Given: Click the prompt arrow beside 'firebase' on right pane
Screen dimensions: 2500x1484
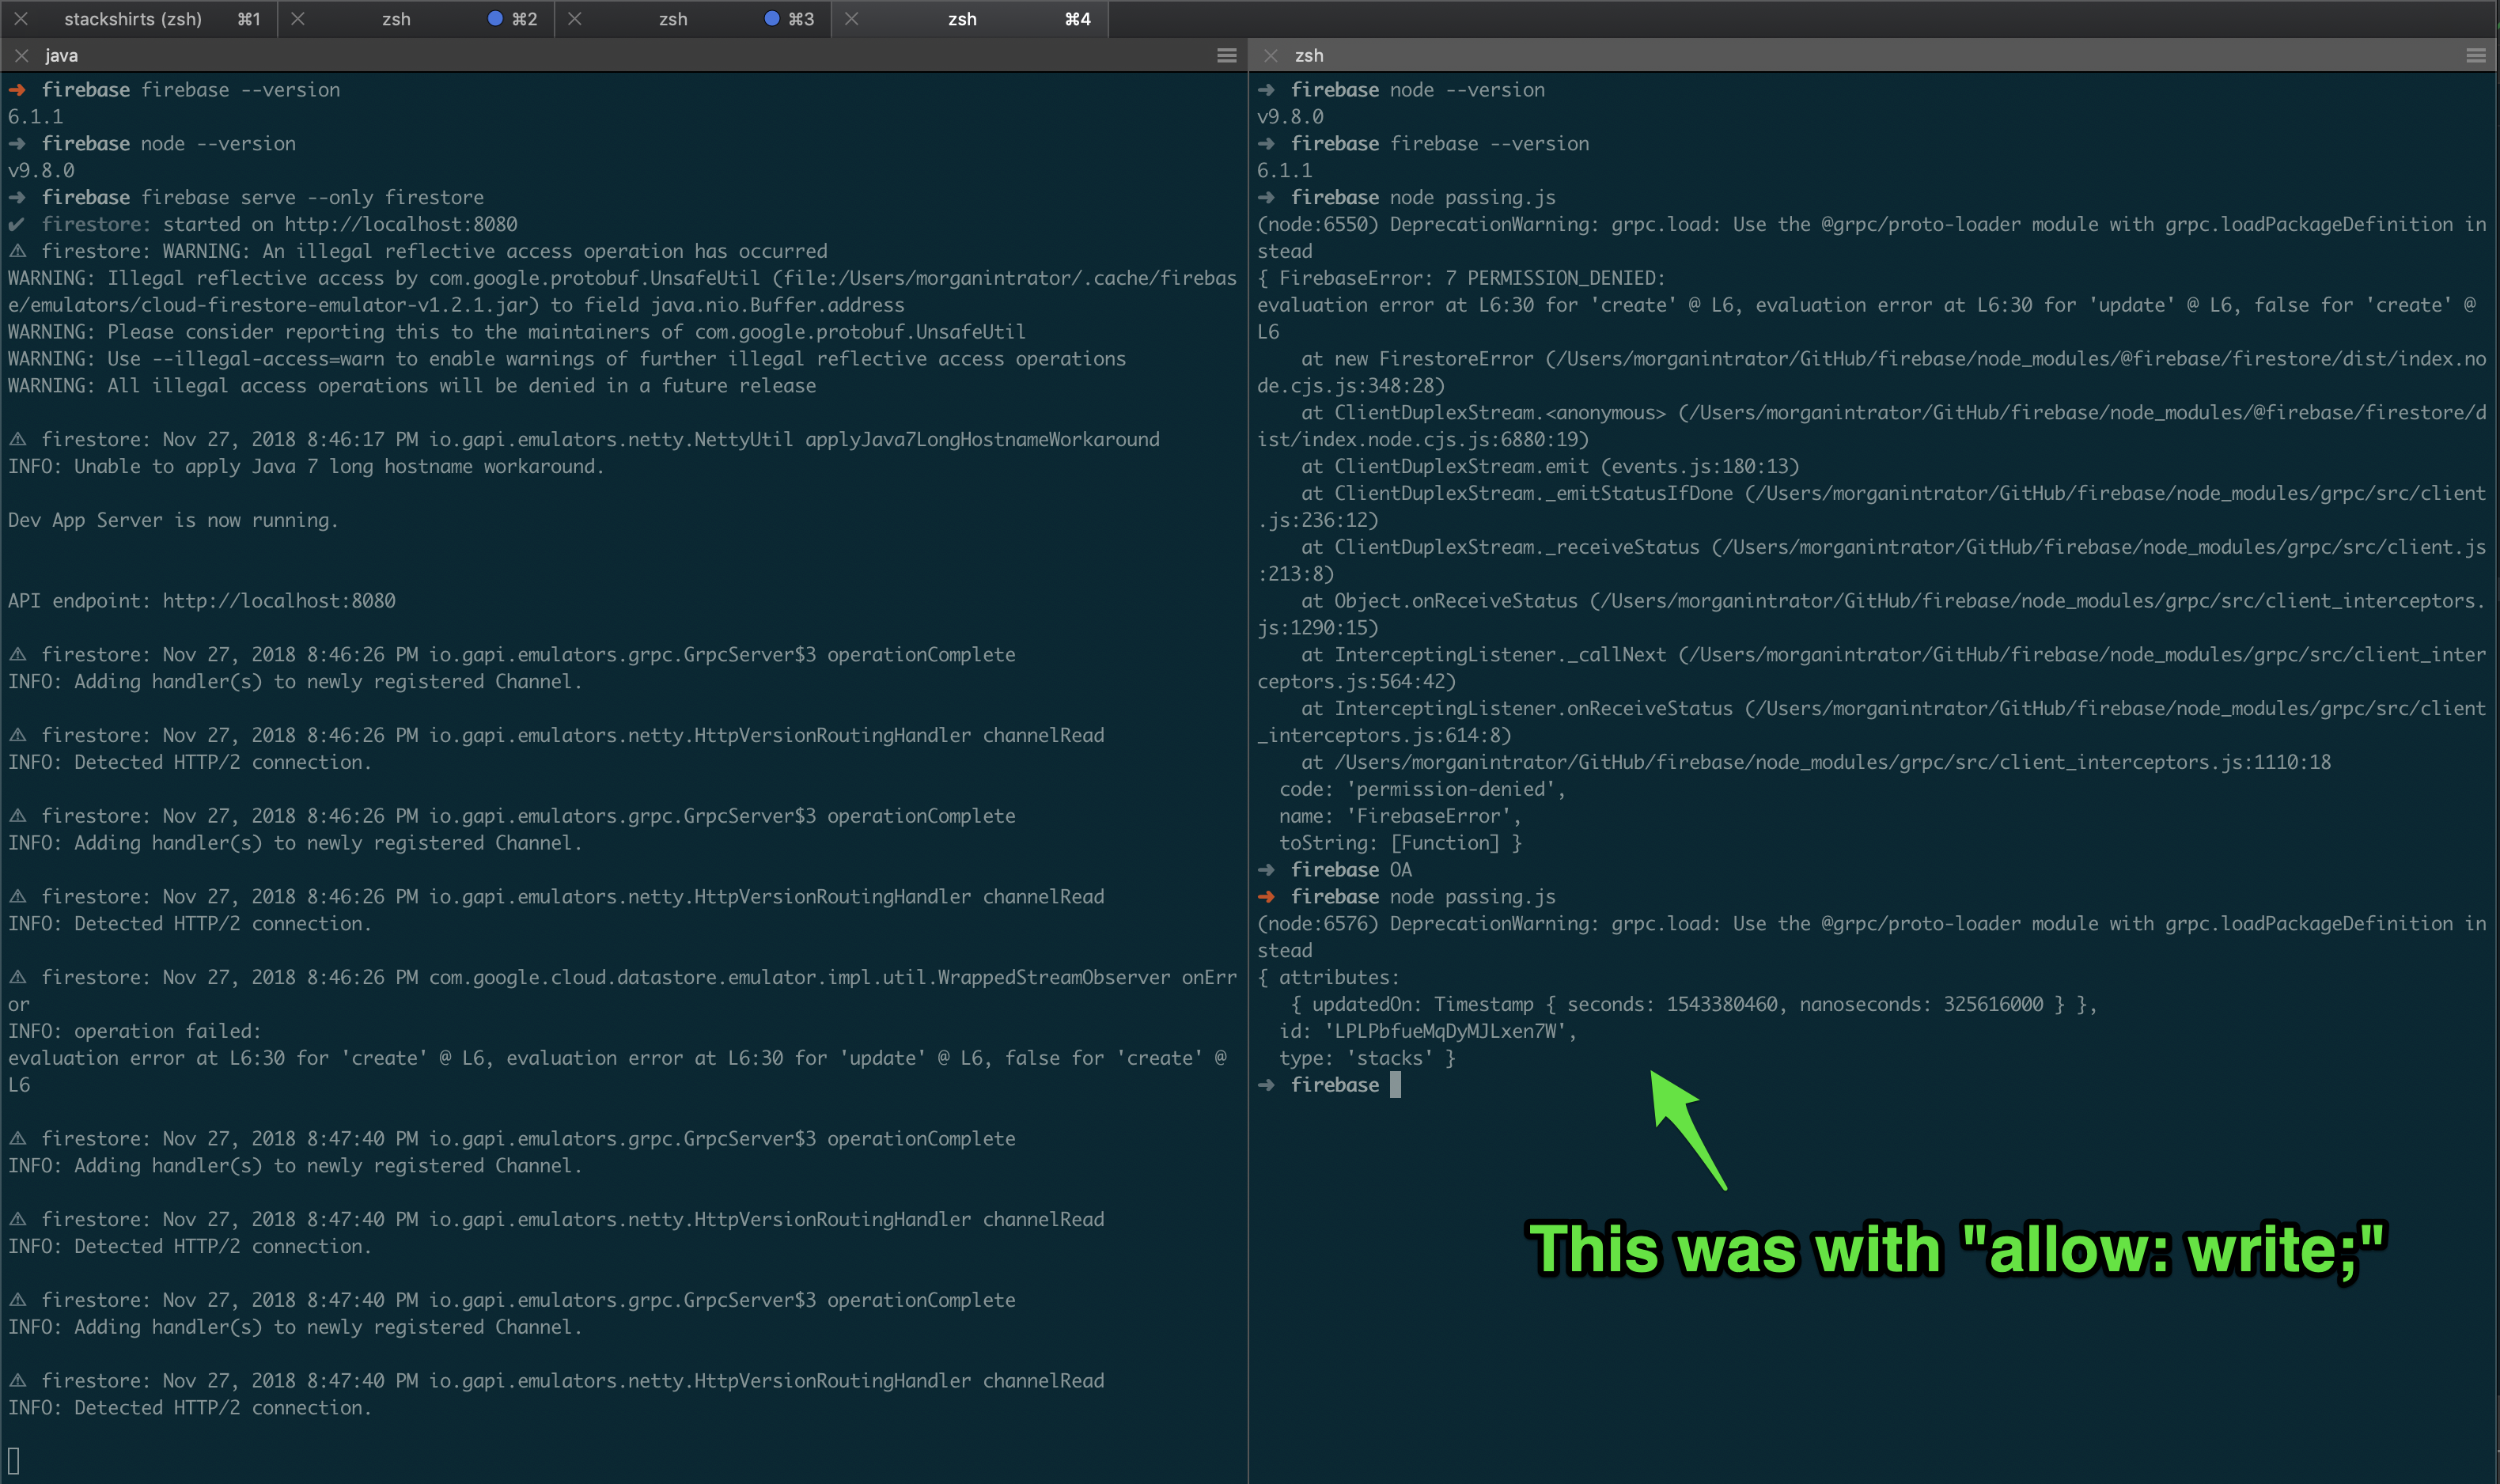Looking at the screenshot, I should 1266,1084.
